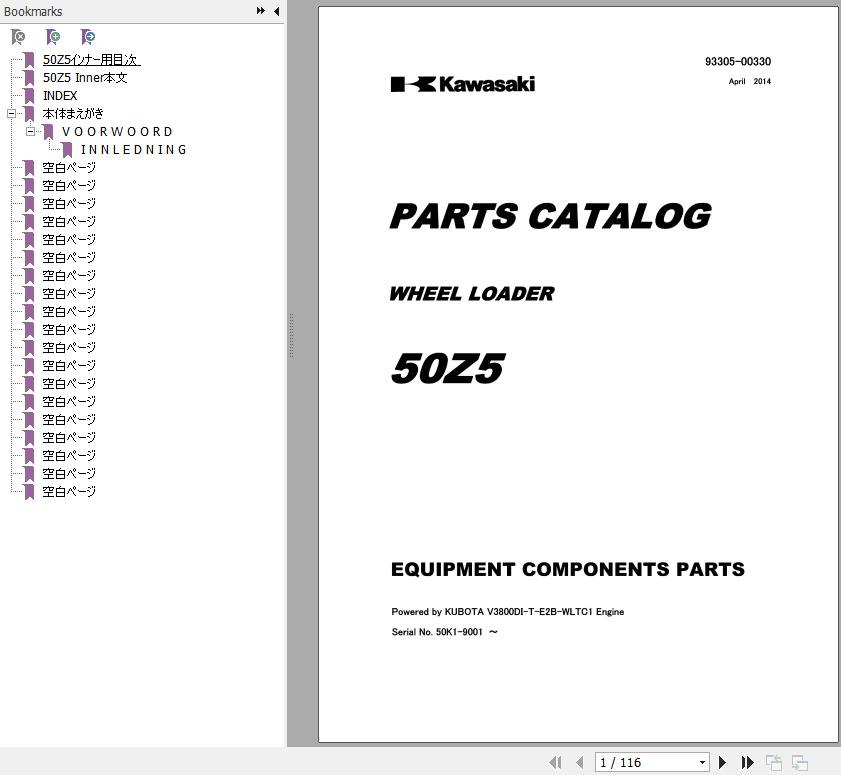Viewport: 841px width, 775px height.
Task: Go to the previous page
Action: coord(579,762)
